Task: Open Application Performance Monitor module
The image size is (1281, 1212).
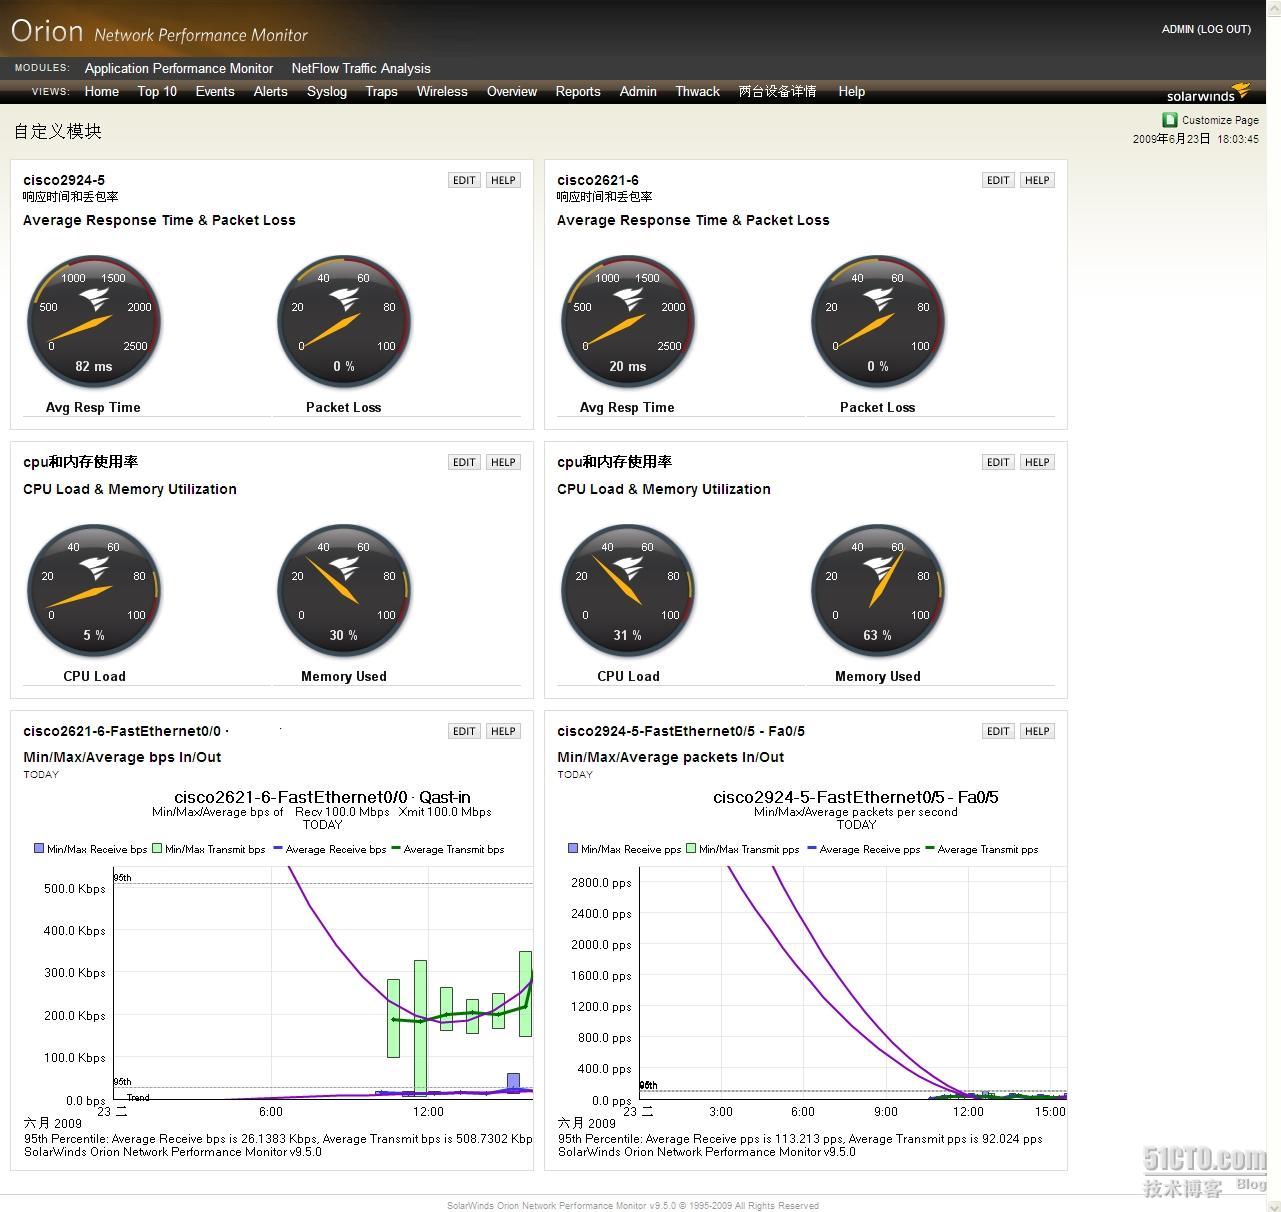Action: tap(179, 68)
